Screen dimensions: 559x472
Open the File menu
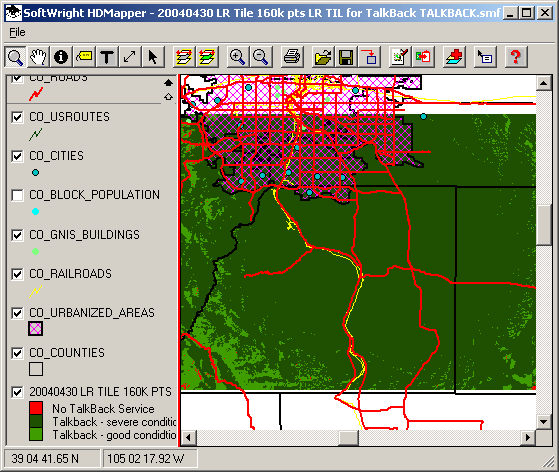coord(17,32)
